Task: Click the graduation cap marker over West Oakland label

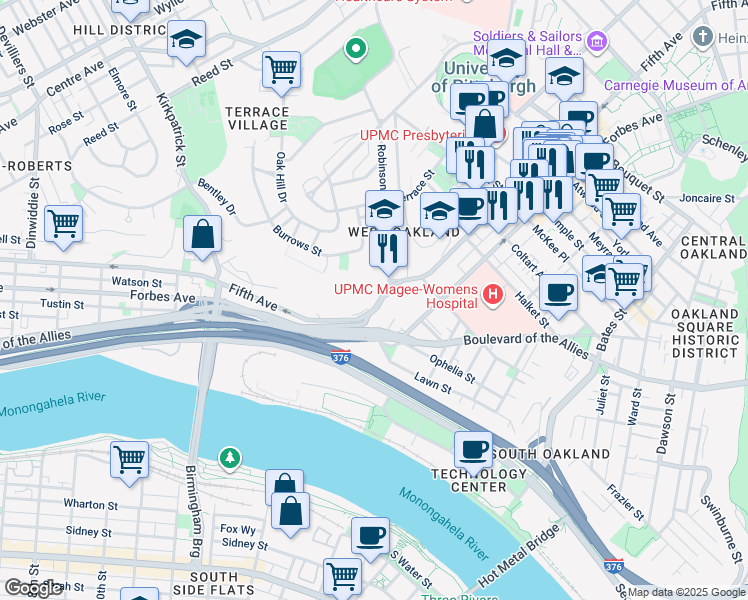Action: click(439, 212)
